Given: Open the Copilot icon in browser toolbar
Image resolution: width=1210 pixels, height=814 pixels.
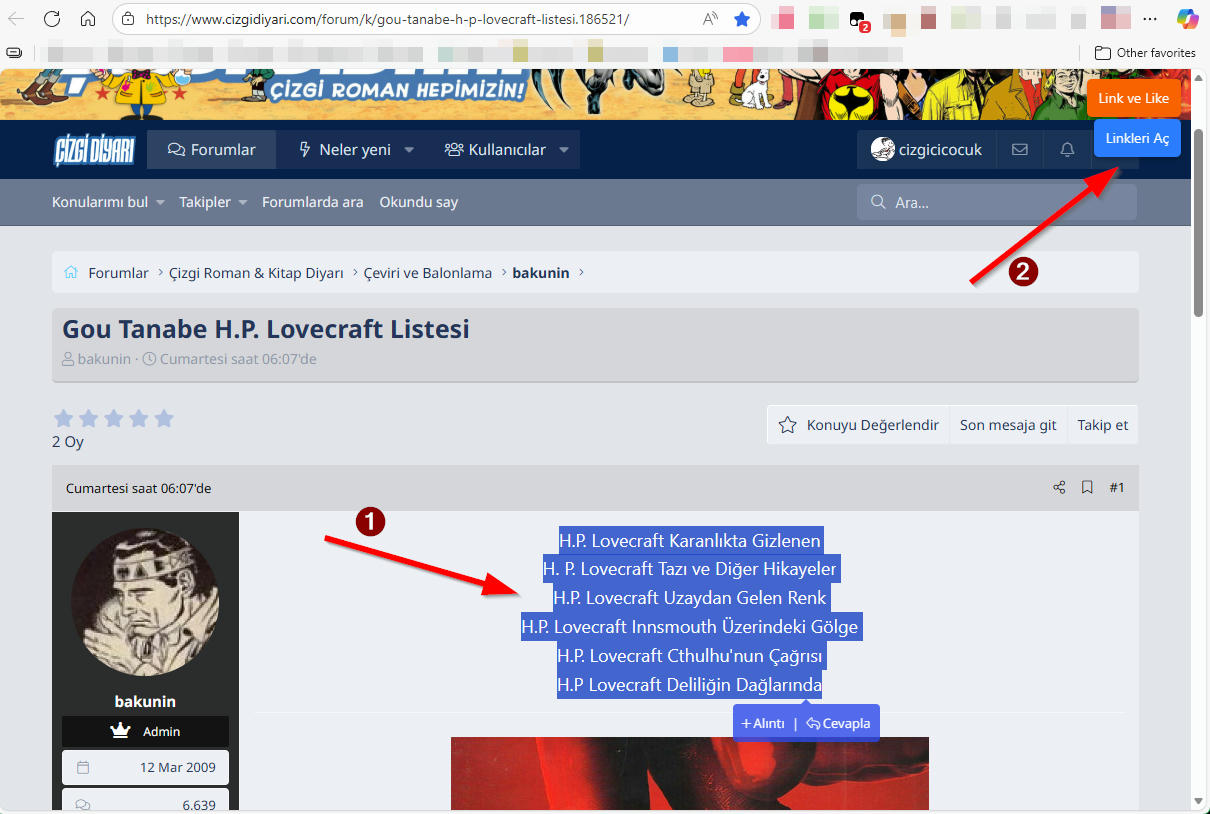Looking at the screenshot, I should [x=1187, y=19].
